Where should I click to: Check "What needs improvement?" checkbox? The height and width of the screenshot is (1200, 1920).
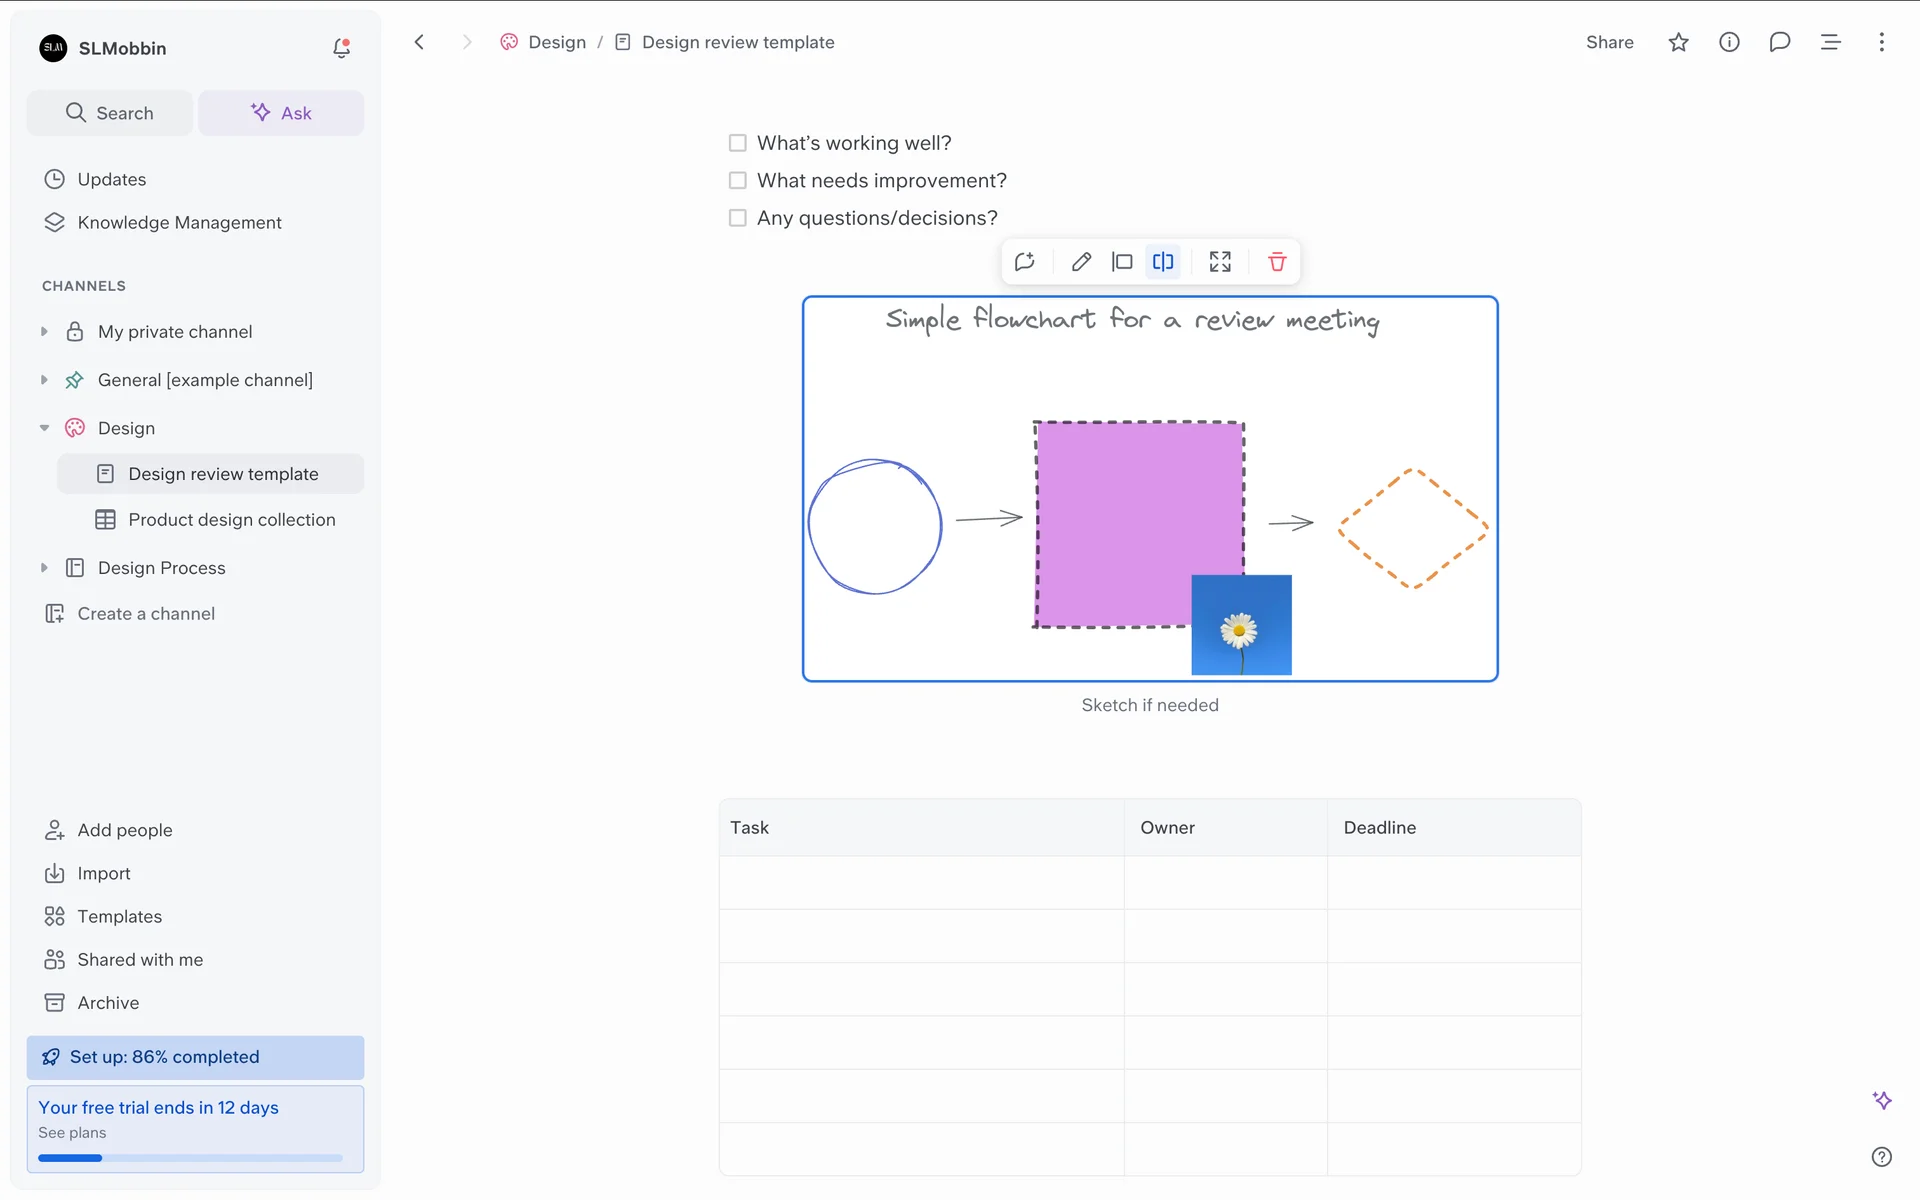coord(738,181)
